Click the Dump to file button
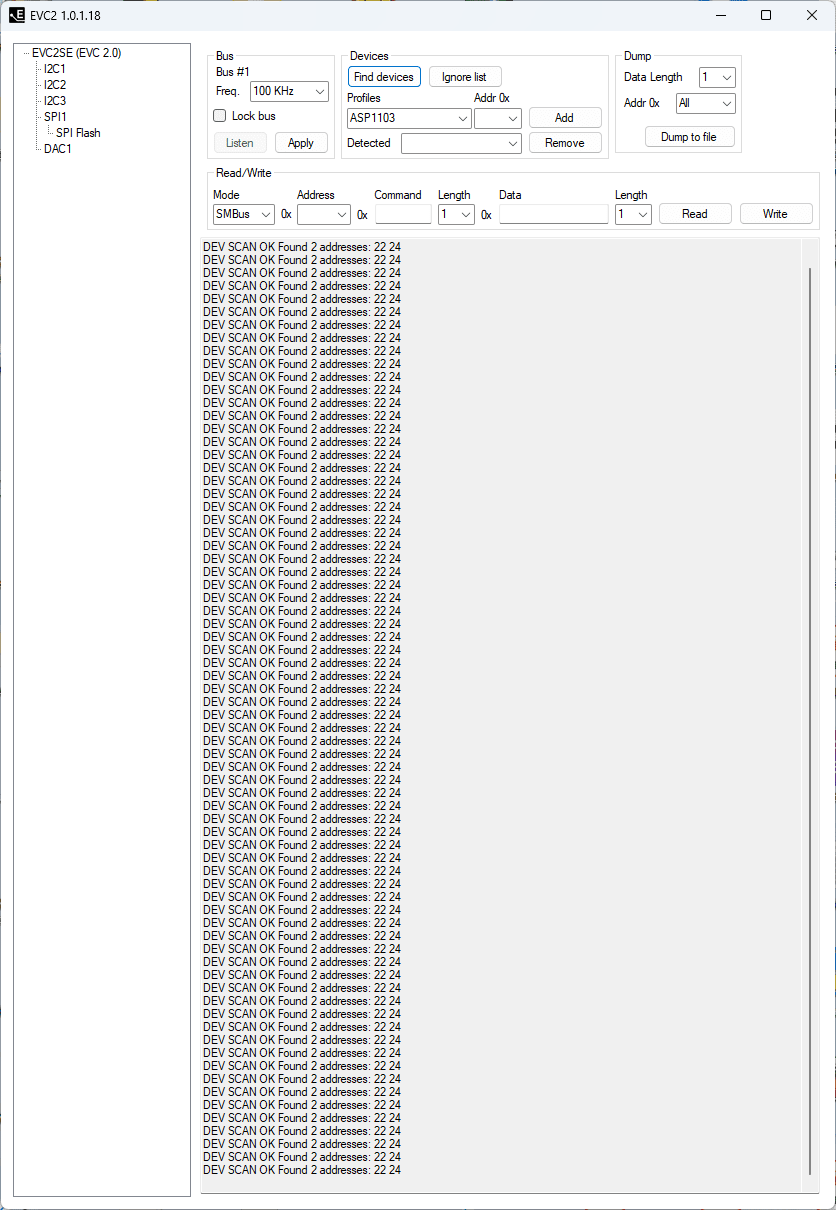 [x=689, y=137]
